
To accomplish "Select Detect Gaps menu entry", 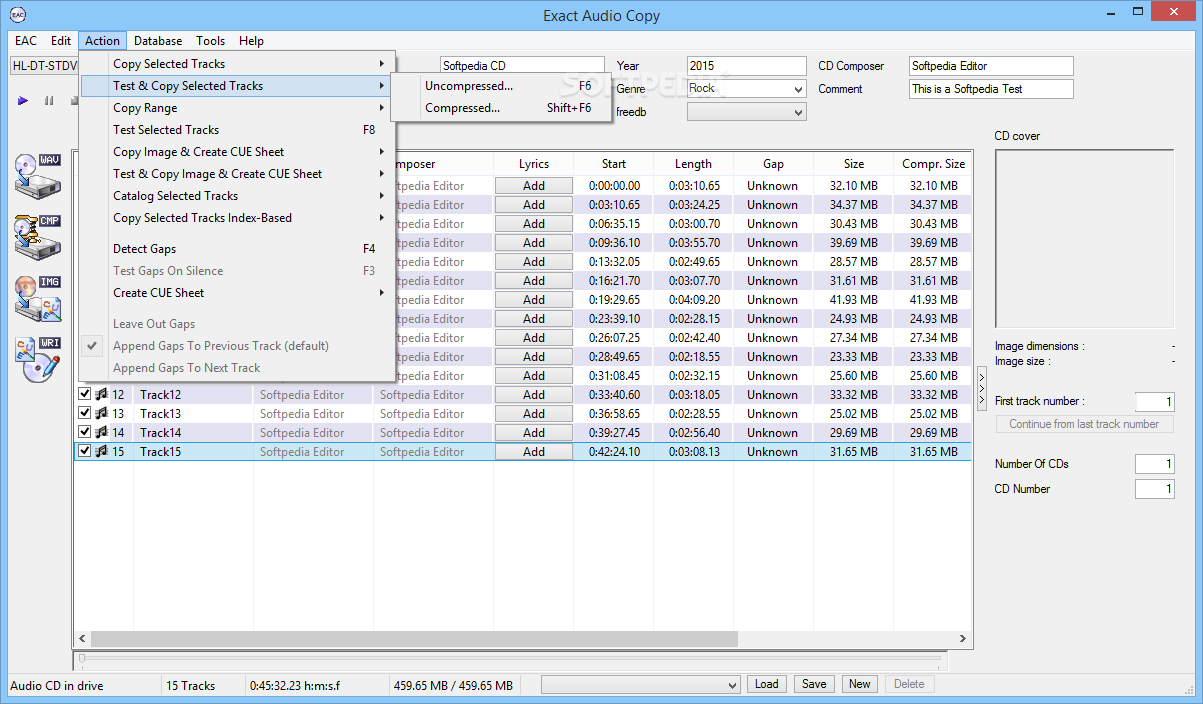I will [238, 249].
